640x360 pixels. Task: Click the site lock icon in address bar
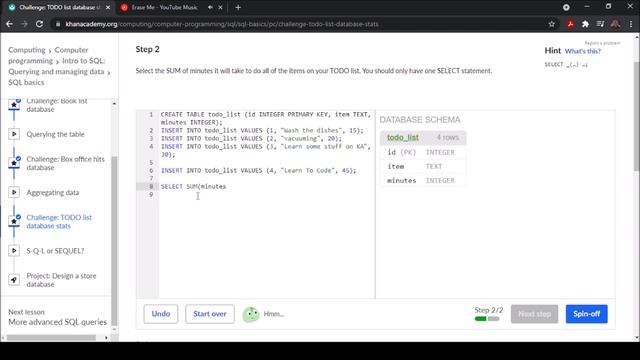click(58, 24)
